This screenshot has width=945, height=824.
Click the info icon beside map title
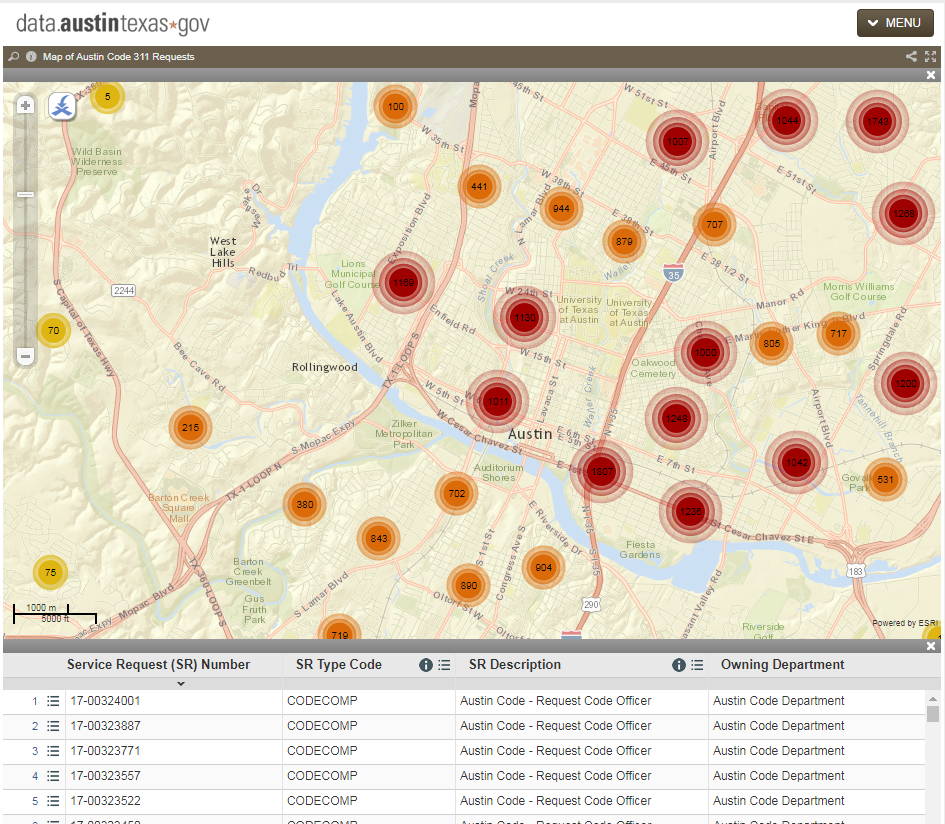pos(31,57)
